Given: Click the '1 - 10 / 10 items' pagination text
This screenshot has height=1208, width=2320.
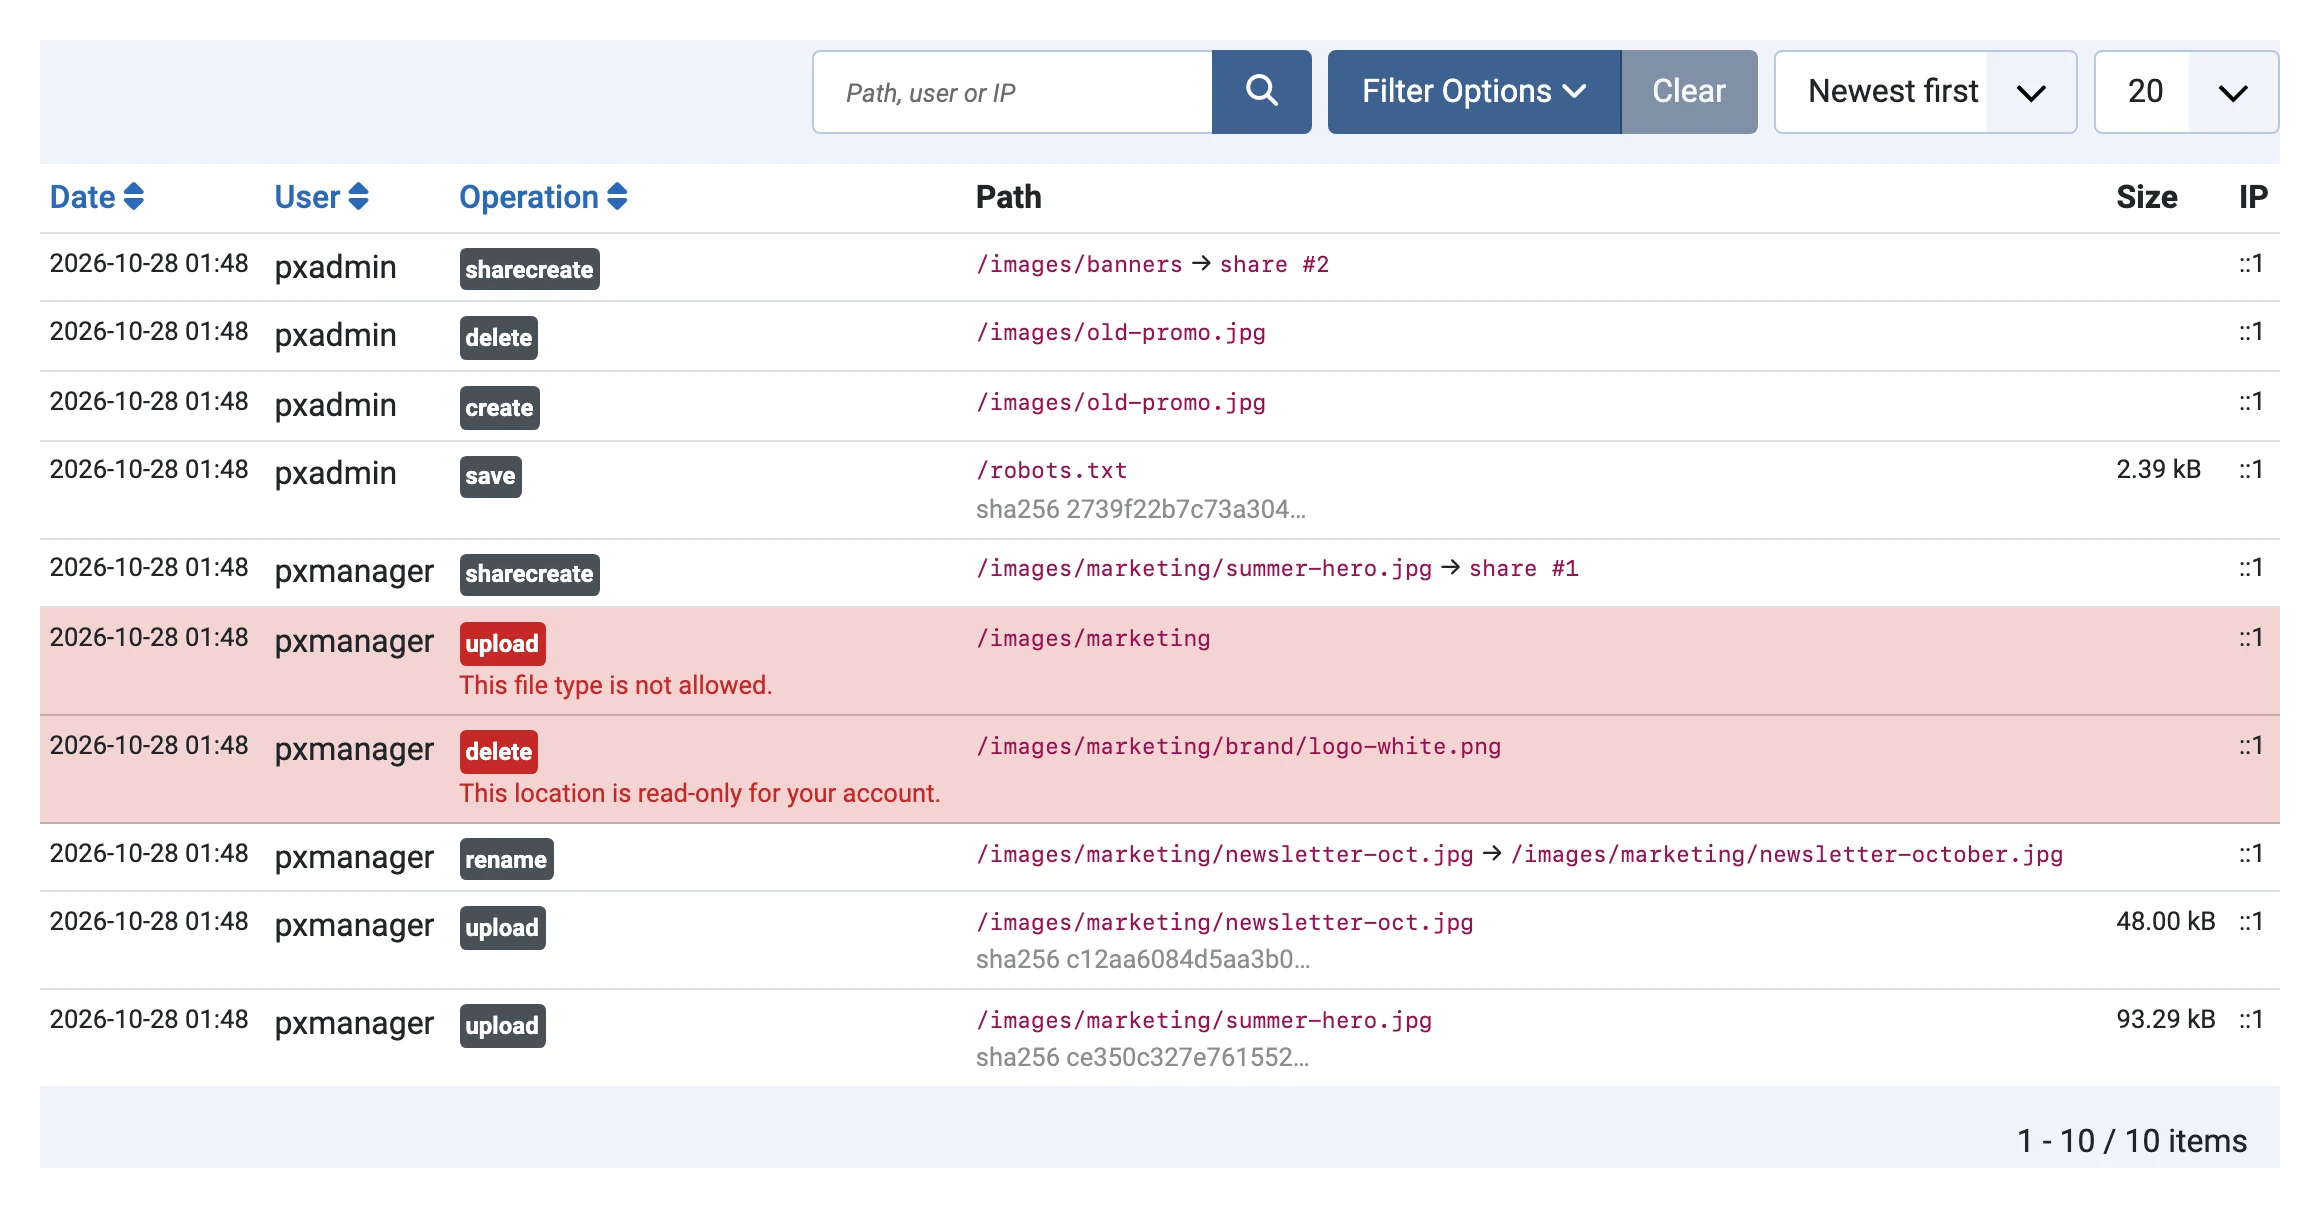Looking at the screenshot, I should (2132, 1141).
